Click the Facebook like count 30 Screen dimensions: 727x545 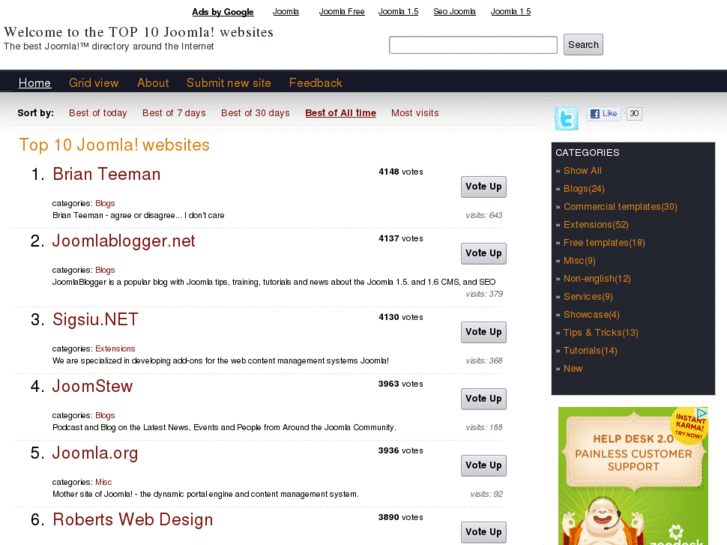pyautogui.click(x=634, y=114)
